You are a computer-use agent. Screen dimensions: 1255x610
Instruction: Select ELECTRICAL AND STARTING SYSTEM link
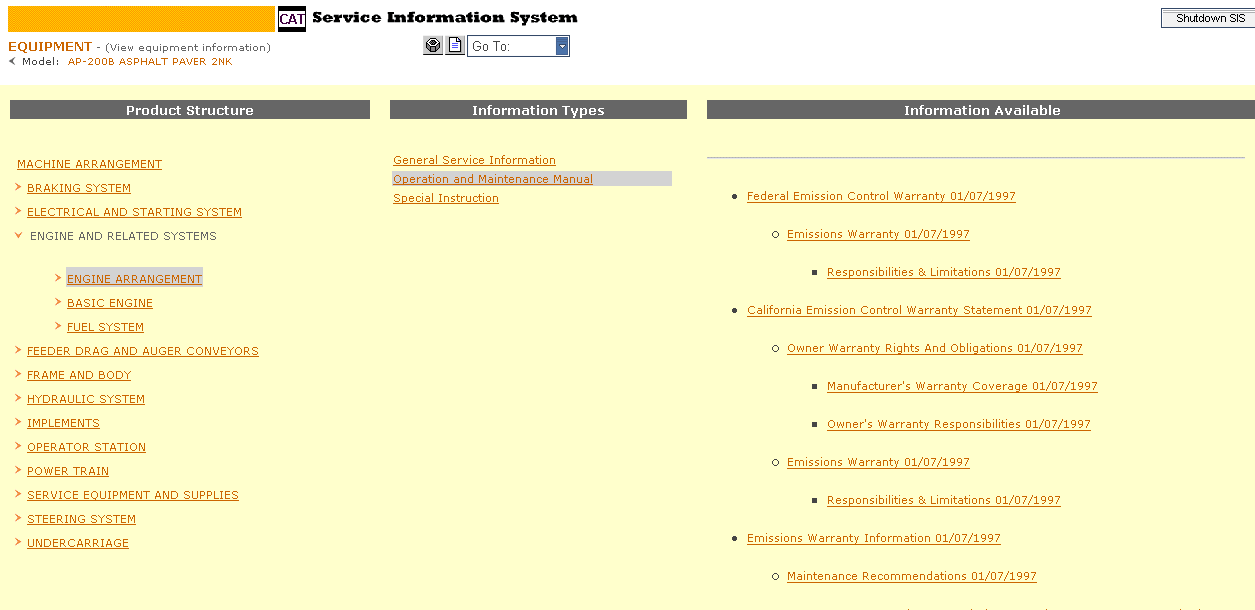pos(134,212)
